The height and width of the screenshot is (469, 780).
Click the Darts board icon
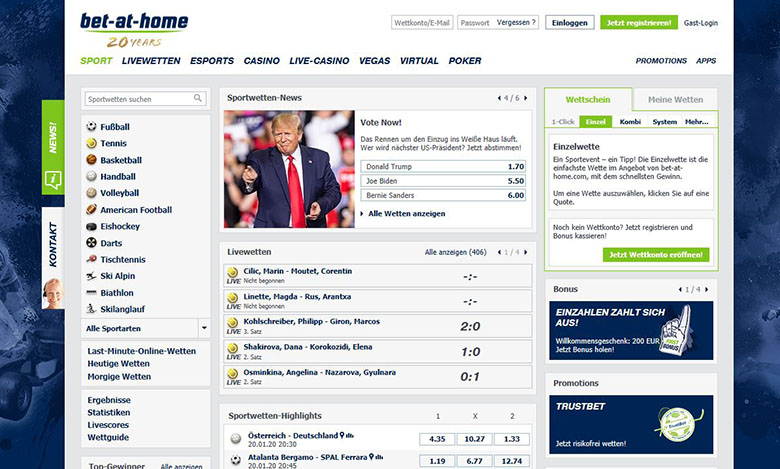click(91, 243)
